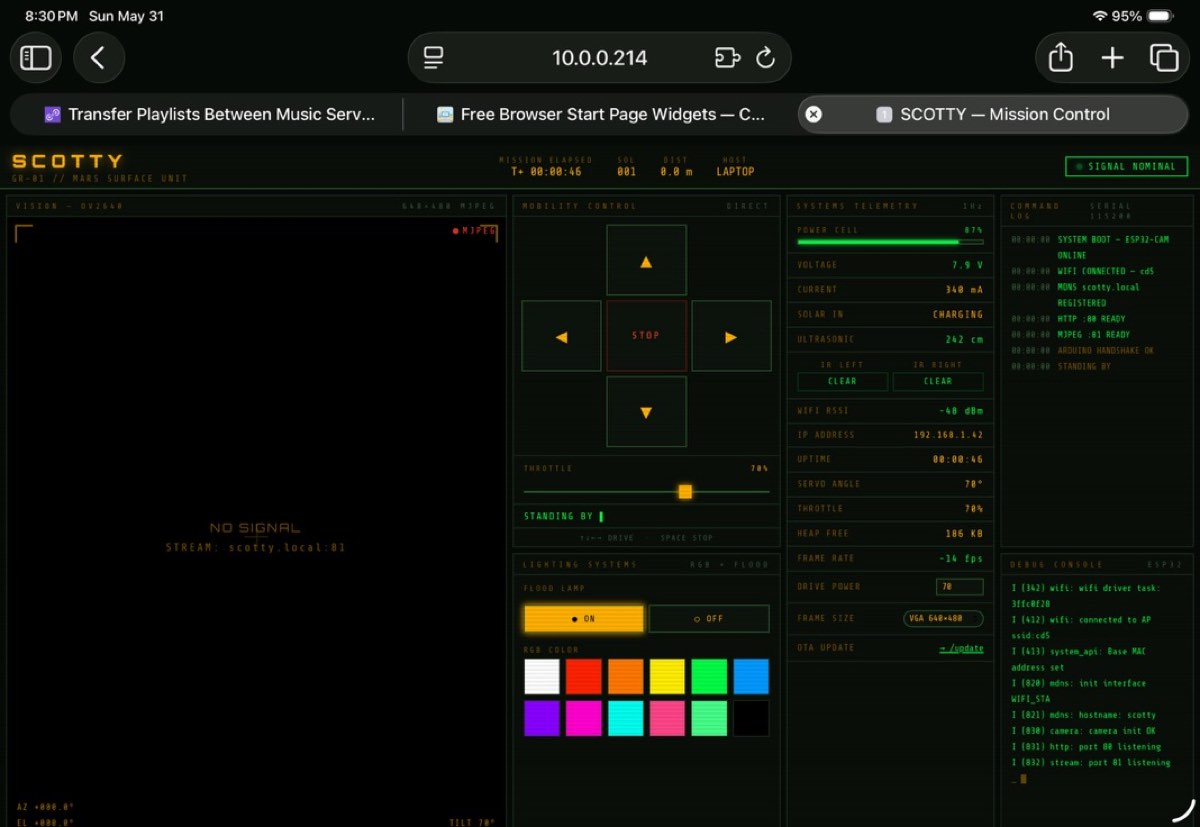Image resolution: width=1200 pixels, height=827 pixels.
Task: Pick the red RGB color swatch
Action: (584, 677)
